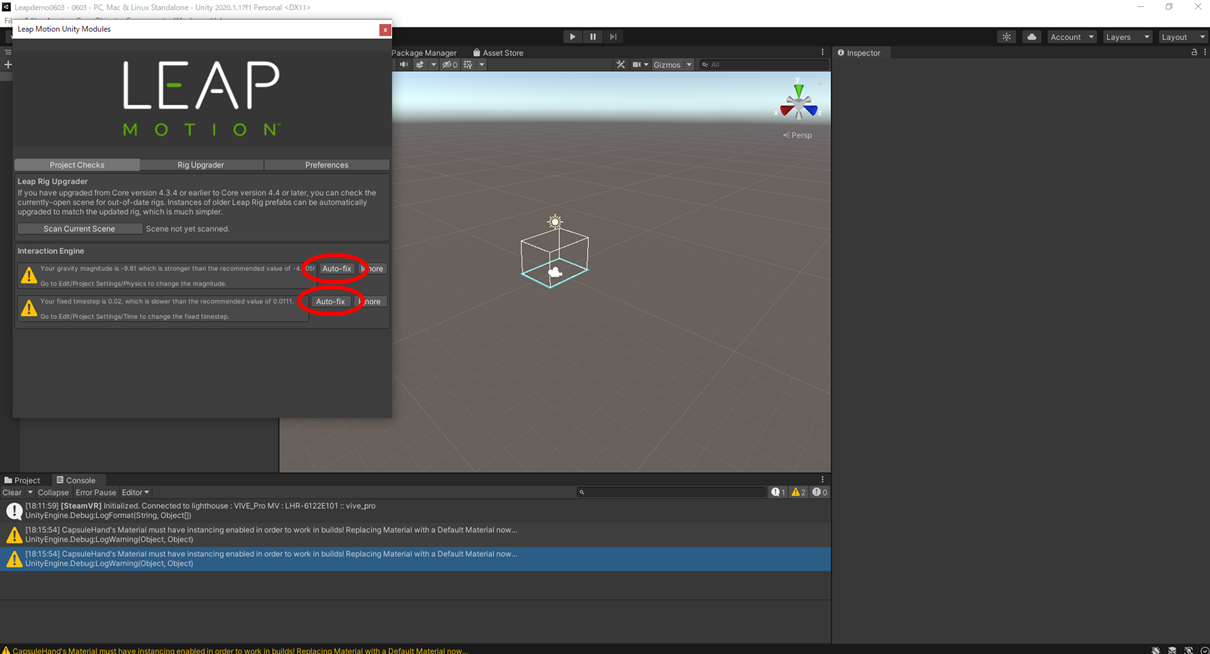
Task: Select the first CapsuleHand warning at 18:15:54
Action: tap(415, 535)
